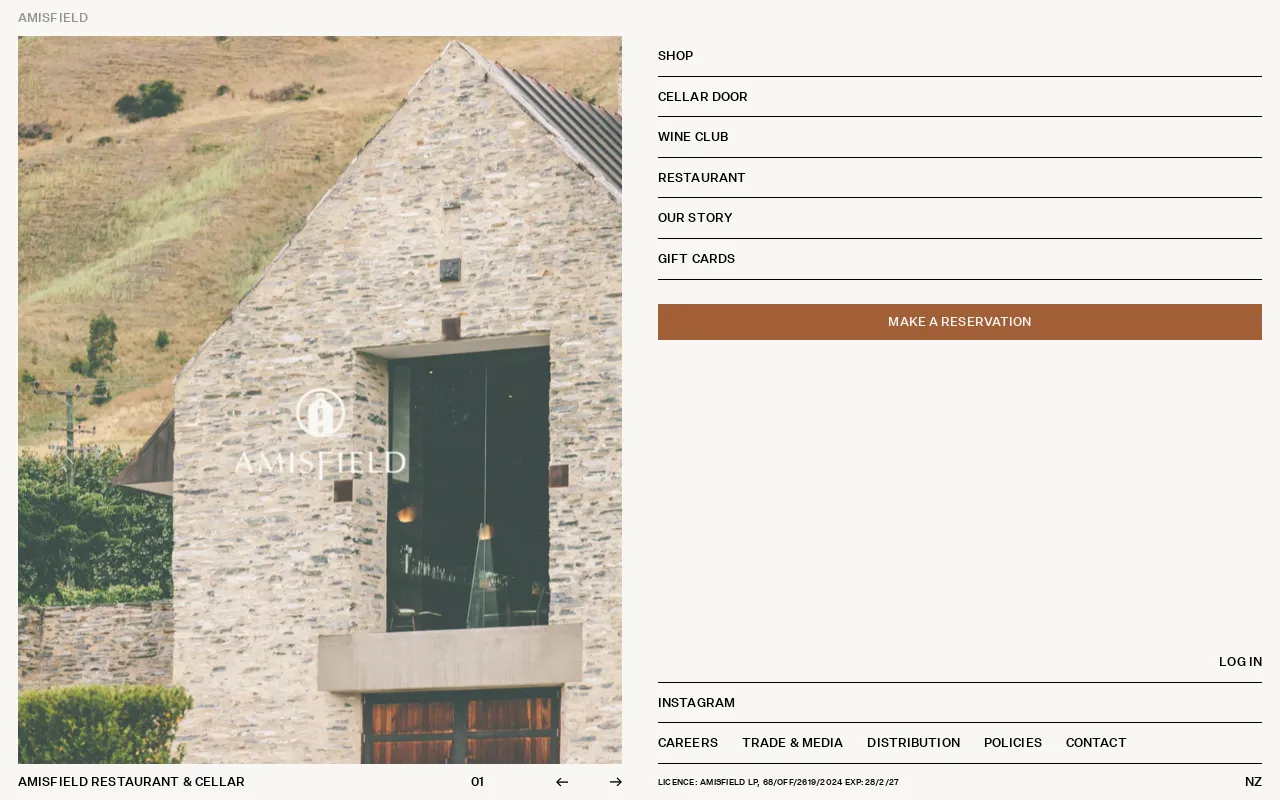Image resolution: width=1280 pixels, height=800 pixels.
Task: Open the NZ region selector
Action: point(1253,781)
